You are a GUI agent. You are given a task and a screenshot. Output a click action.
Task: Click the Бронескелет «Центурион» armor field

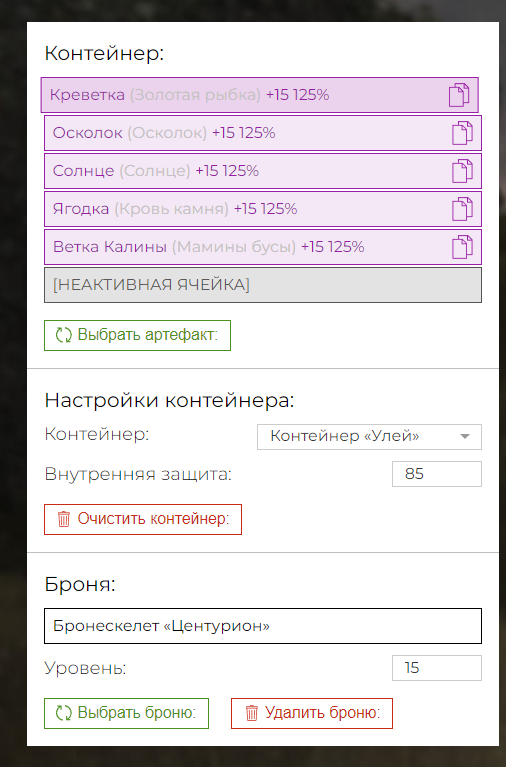point(263,626)
